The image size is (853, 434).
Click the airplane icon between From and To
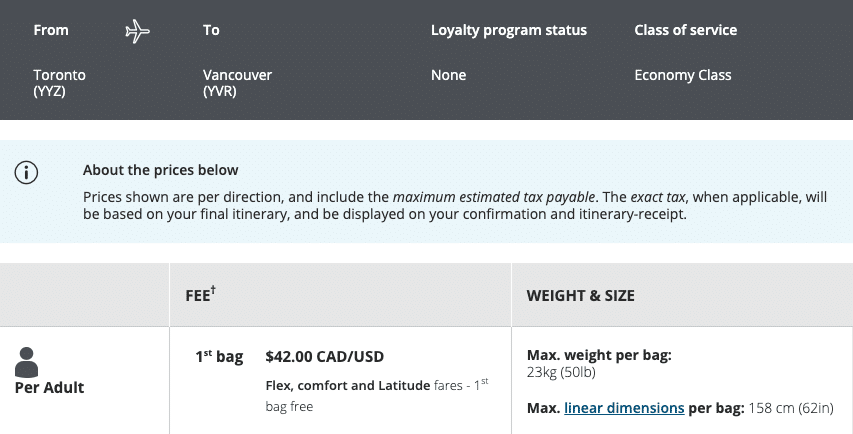[137, 31]
